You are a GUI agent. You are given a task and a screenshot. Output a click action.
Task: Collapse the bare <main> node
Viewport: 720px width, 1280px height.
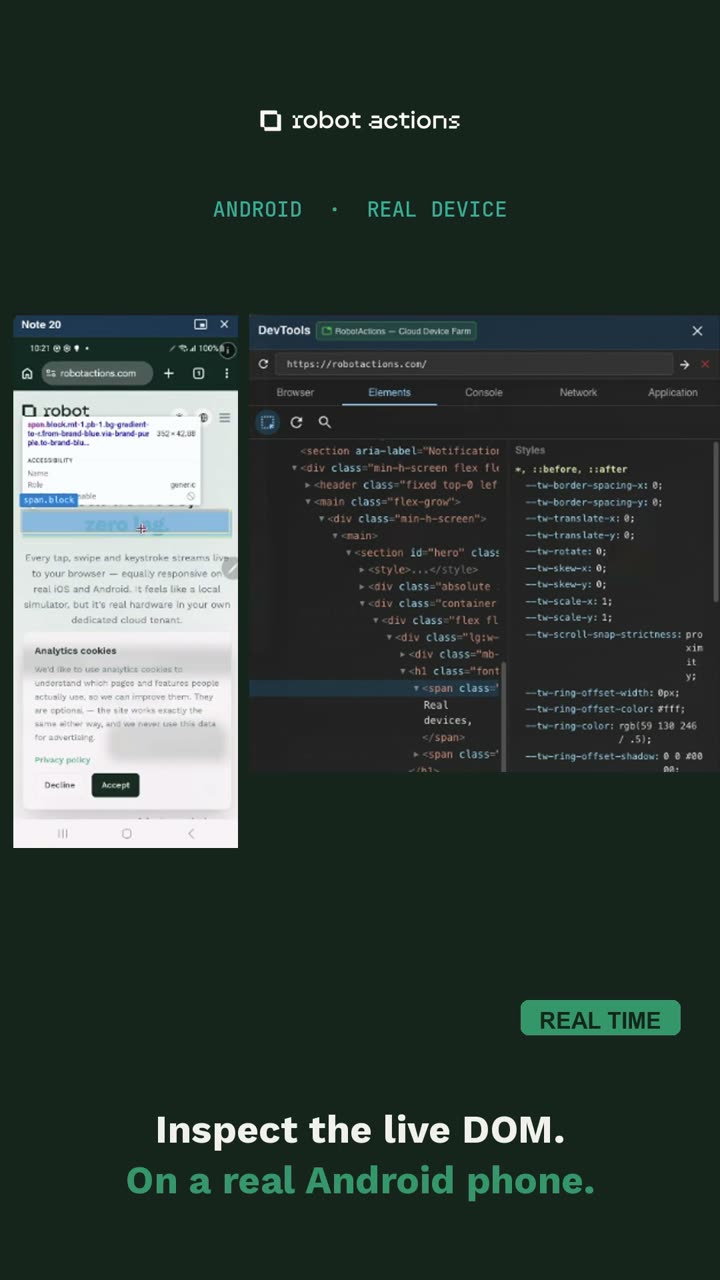click(x=335, y=536)
